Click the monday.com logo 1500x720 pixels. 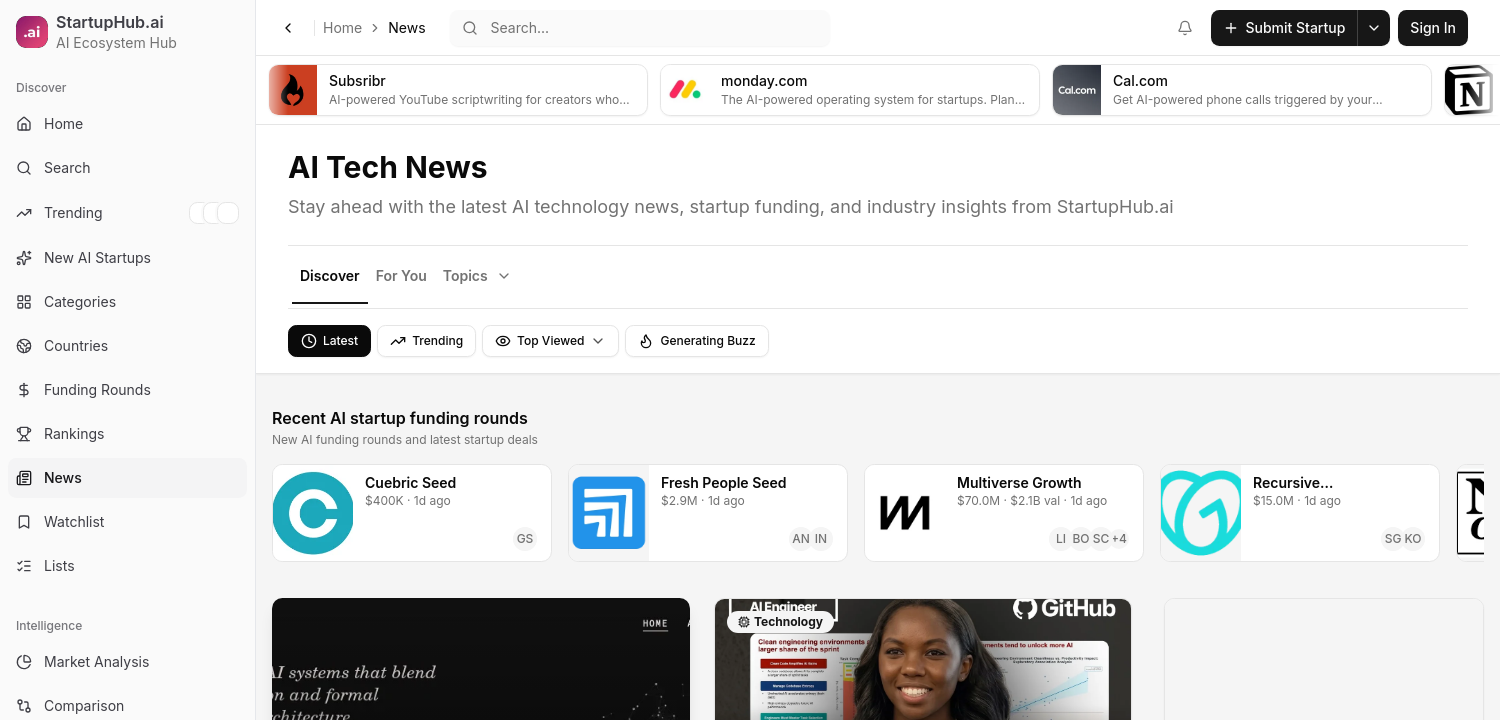[x=685, y=90]
